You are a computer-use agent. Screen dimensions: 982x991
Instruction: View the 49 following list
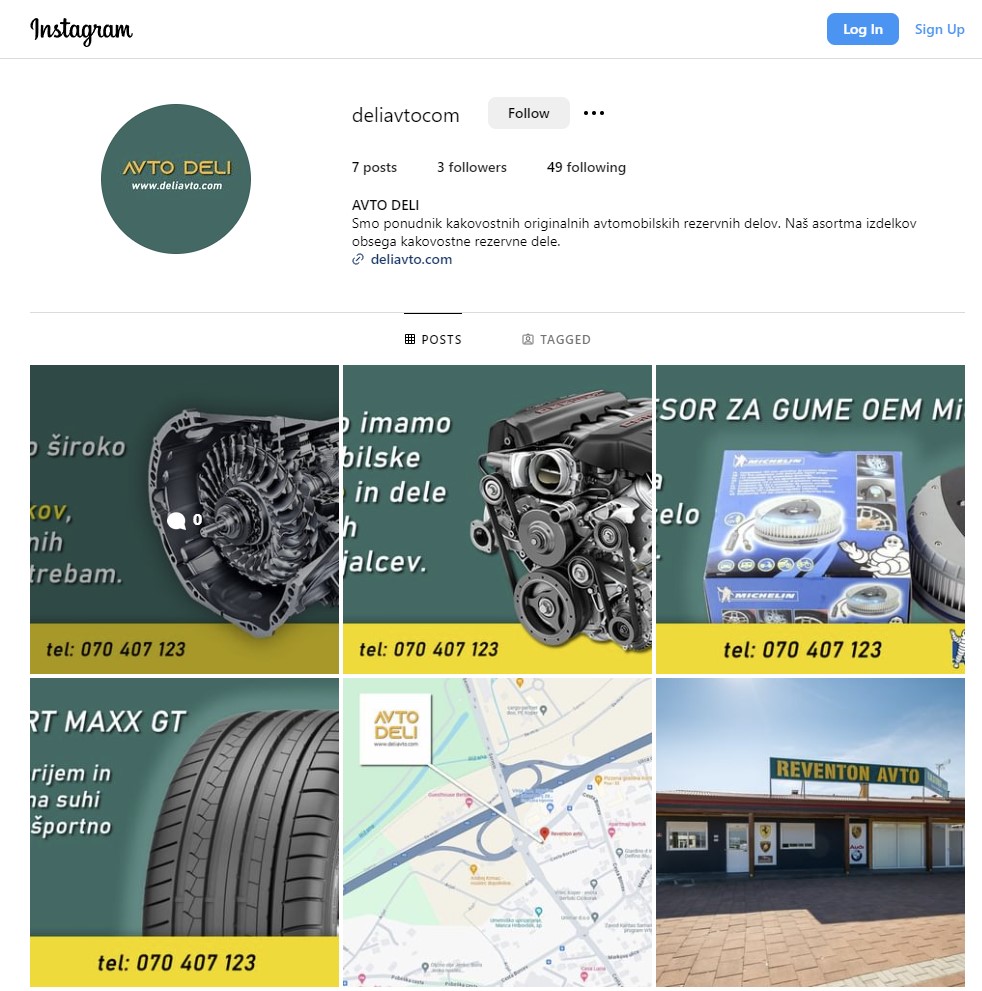pyautogui.click(x=586, y=167)
